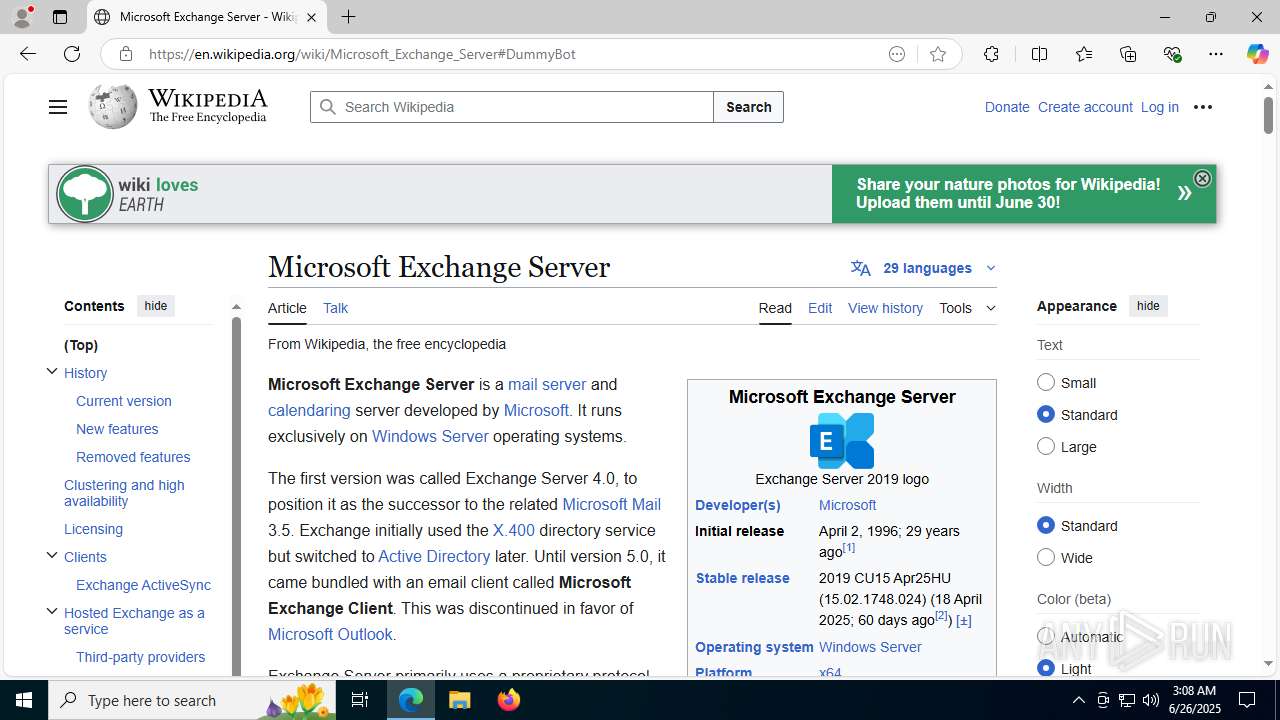Open notification center icon
The image size is (1280, 720).
(x=1248, y=700)
